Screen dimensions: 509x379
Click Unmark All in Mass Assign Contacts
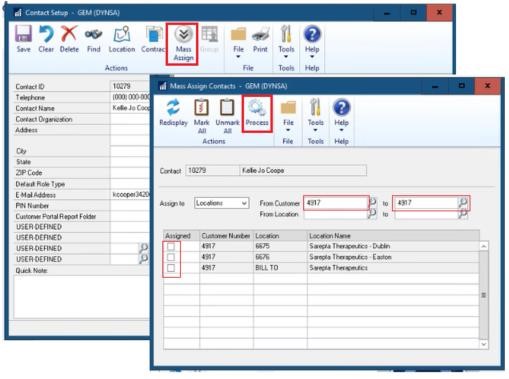[x=227, y=116]
